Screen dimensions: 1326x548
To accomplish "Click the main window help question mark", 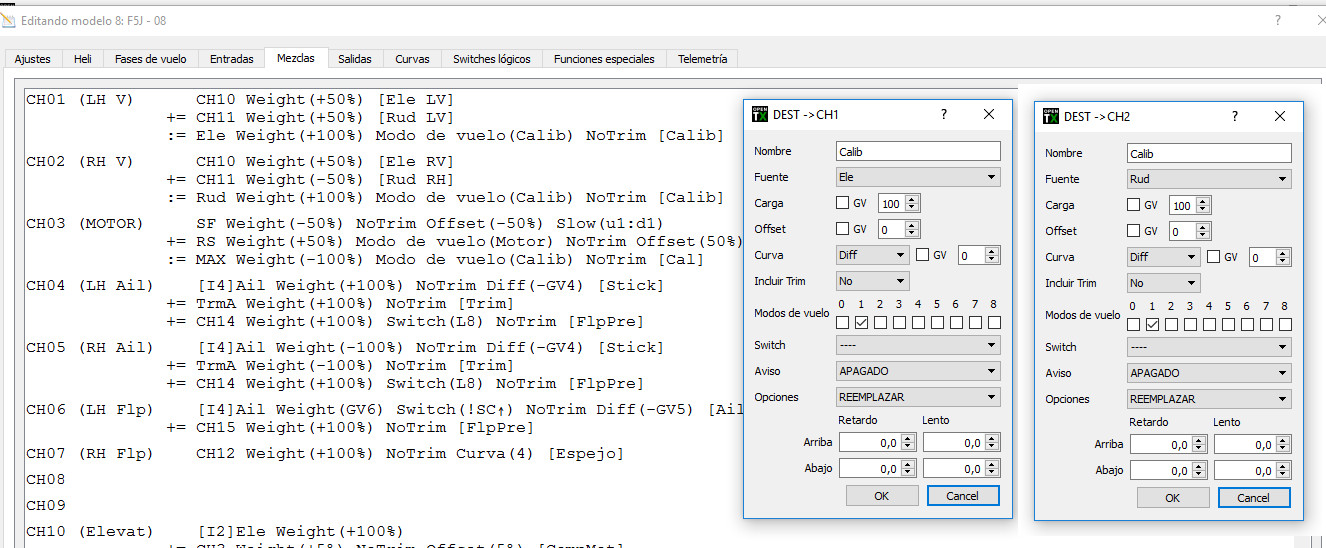I will [x=1277, y=20].
